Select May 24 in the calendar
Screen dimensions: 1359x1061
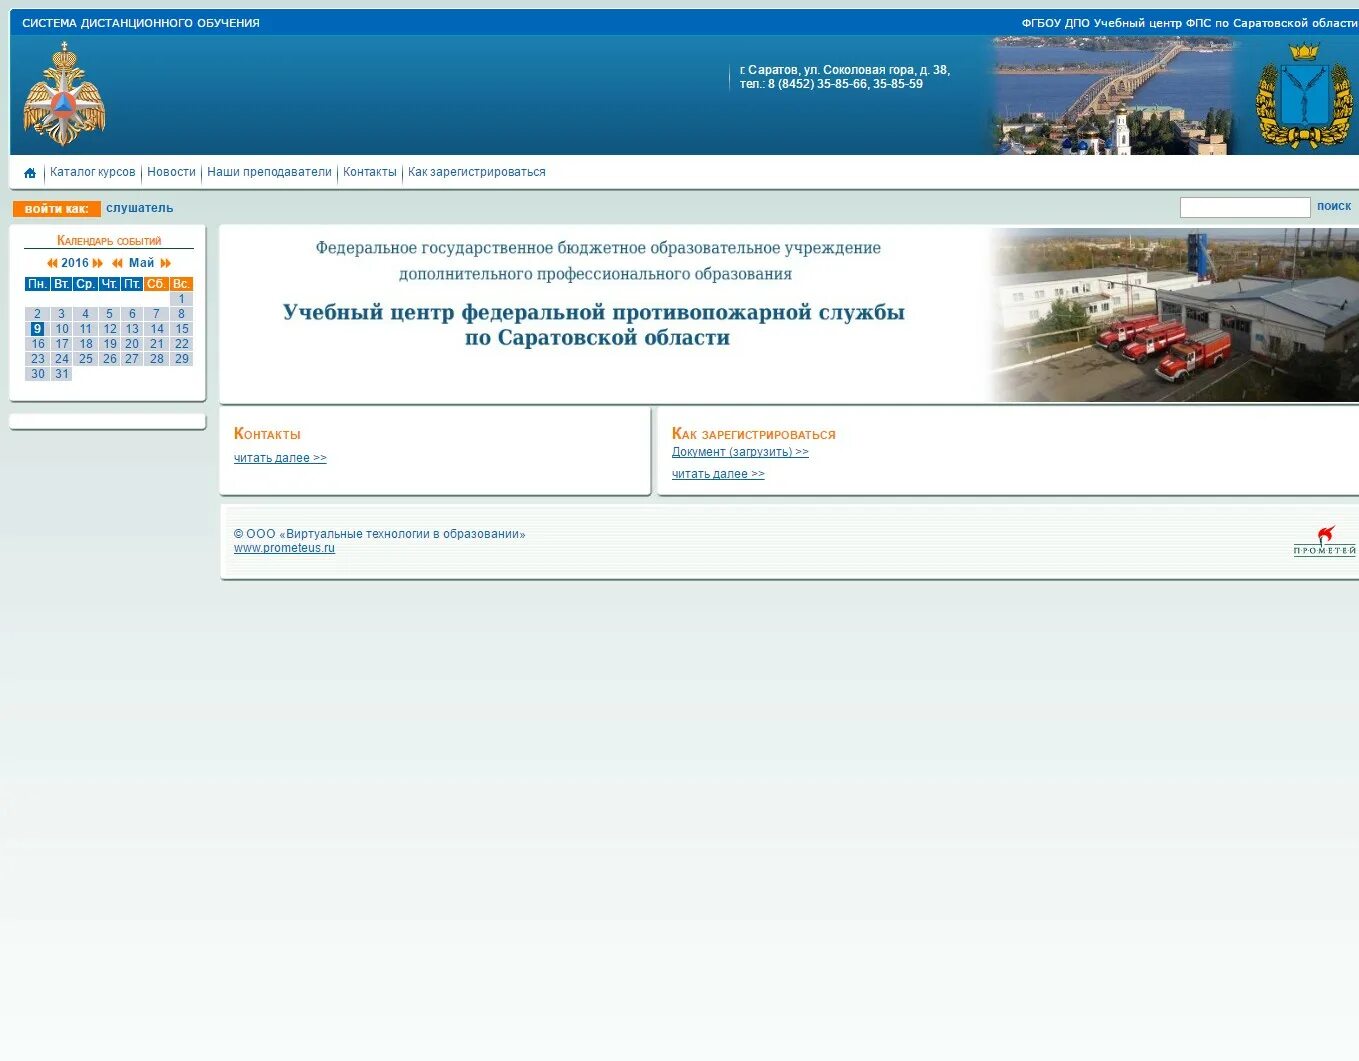tap(62, 359)
